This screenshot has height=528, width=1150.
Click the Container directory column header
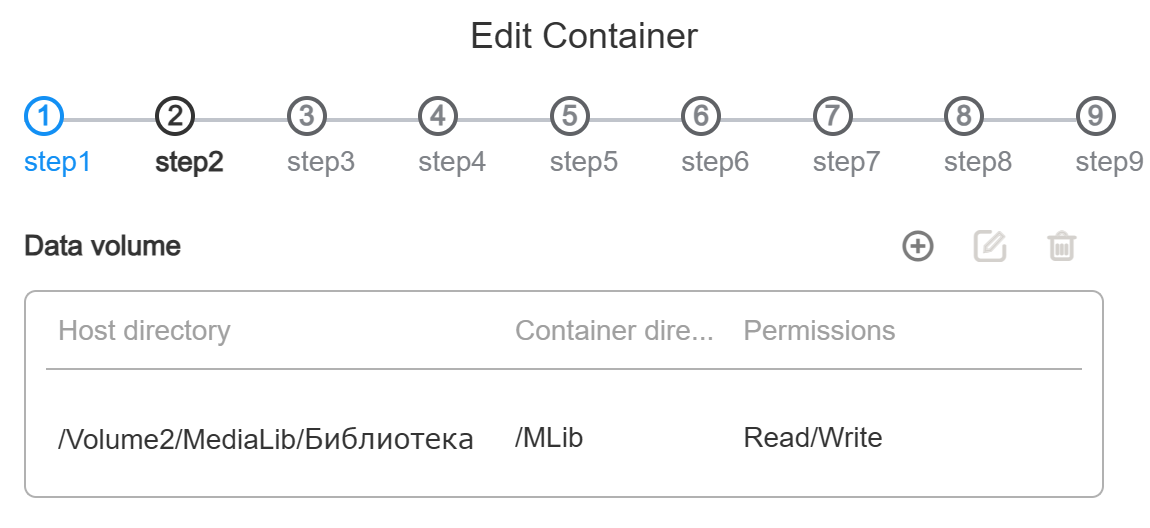click(614, 331)
